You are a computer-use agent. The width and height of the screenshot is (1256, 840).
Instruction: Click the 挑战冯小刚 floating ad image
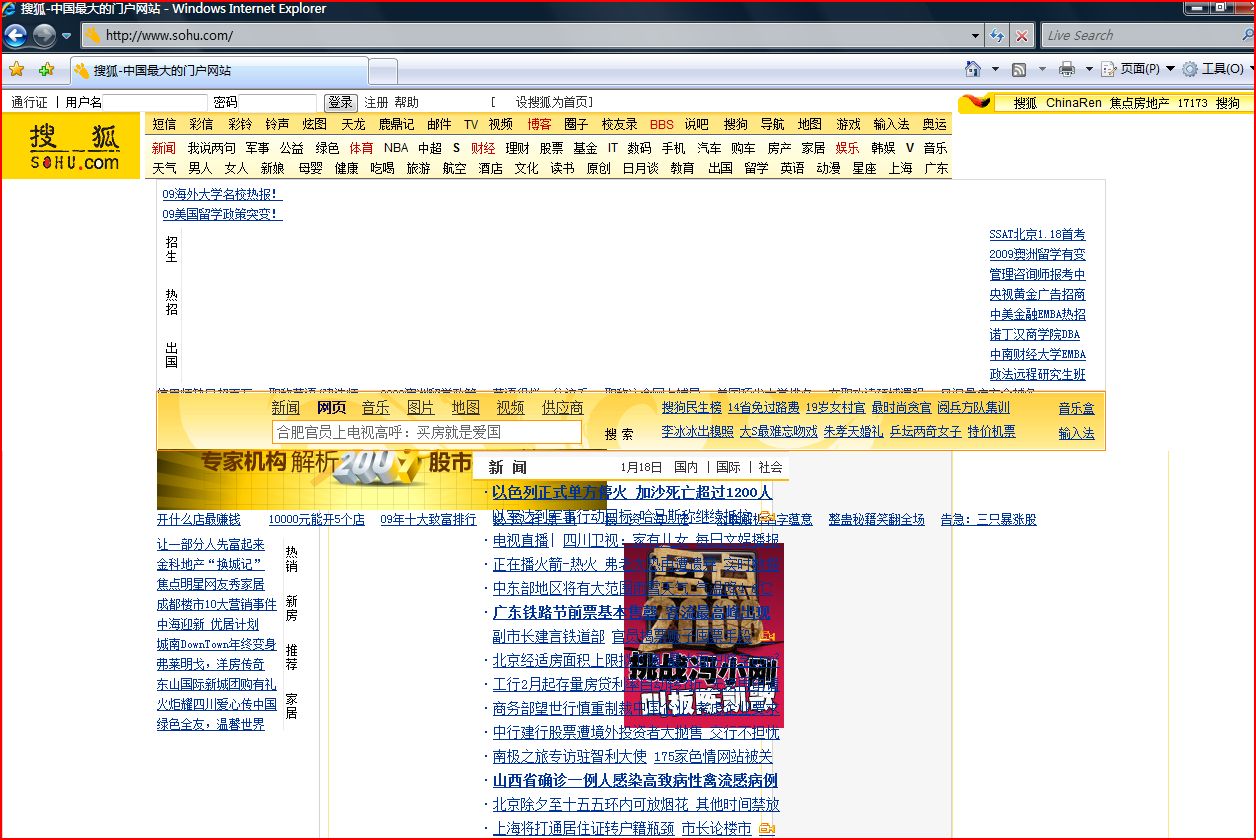[x=704, y=635]
